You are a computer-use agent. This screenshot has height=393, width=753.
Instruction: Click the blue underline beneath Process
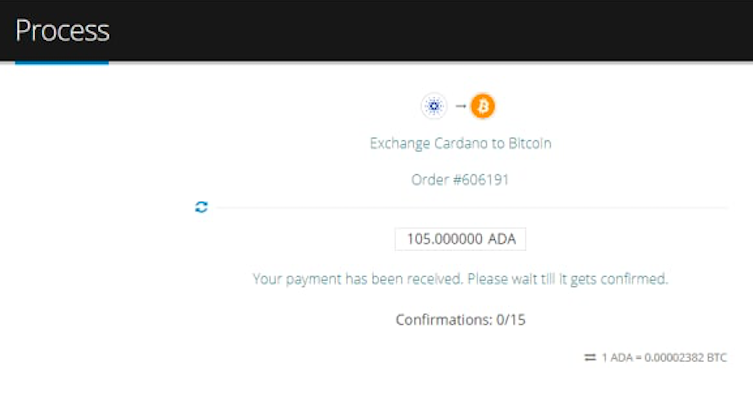click(x=62, y=62)
